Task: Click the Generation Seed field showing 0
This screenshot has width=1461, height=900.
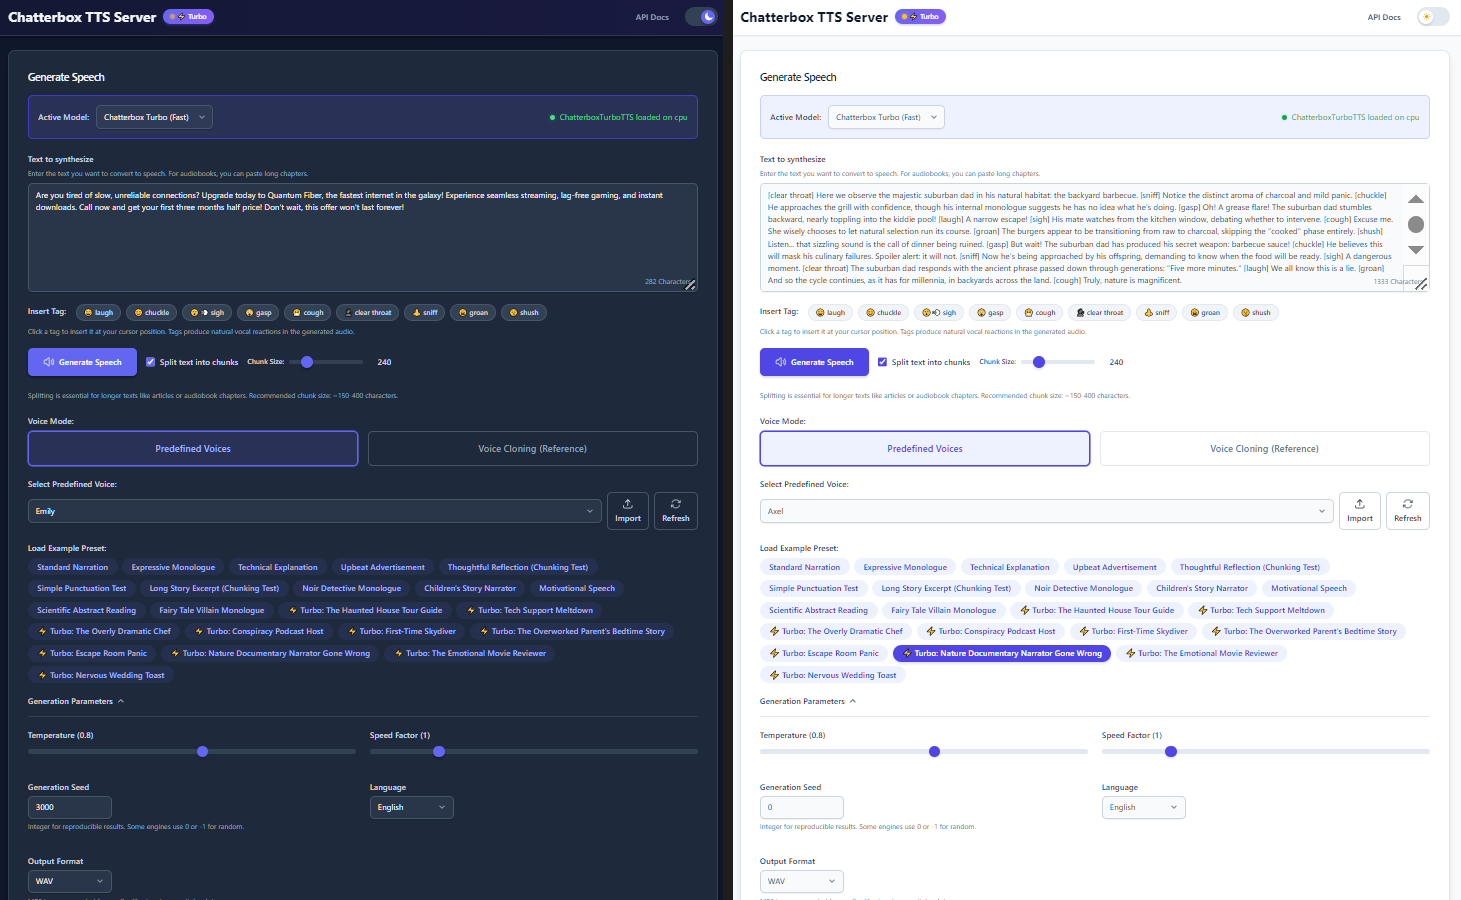Action: [x=802, y=807]
